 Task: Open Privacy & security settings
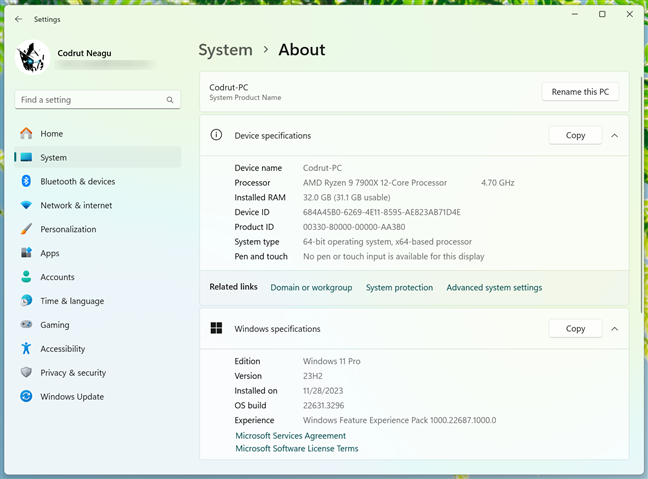pos(98,373)
